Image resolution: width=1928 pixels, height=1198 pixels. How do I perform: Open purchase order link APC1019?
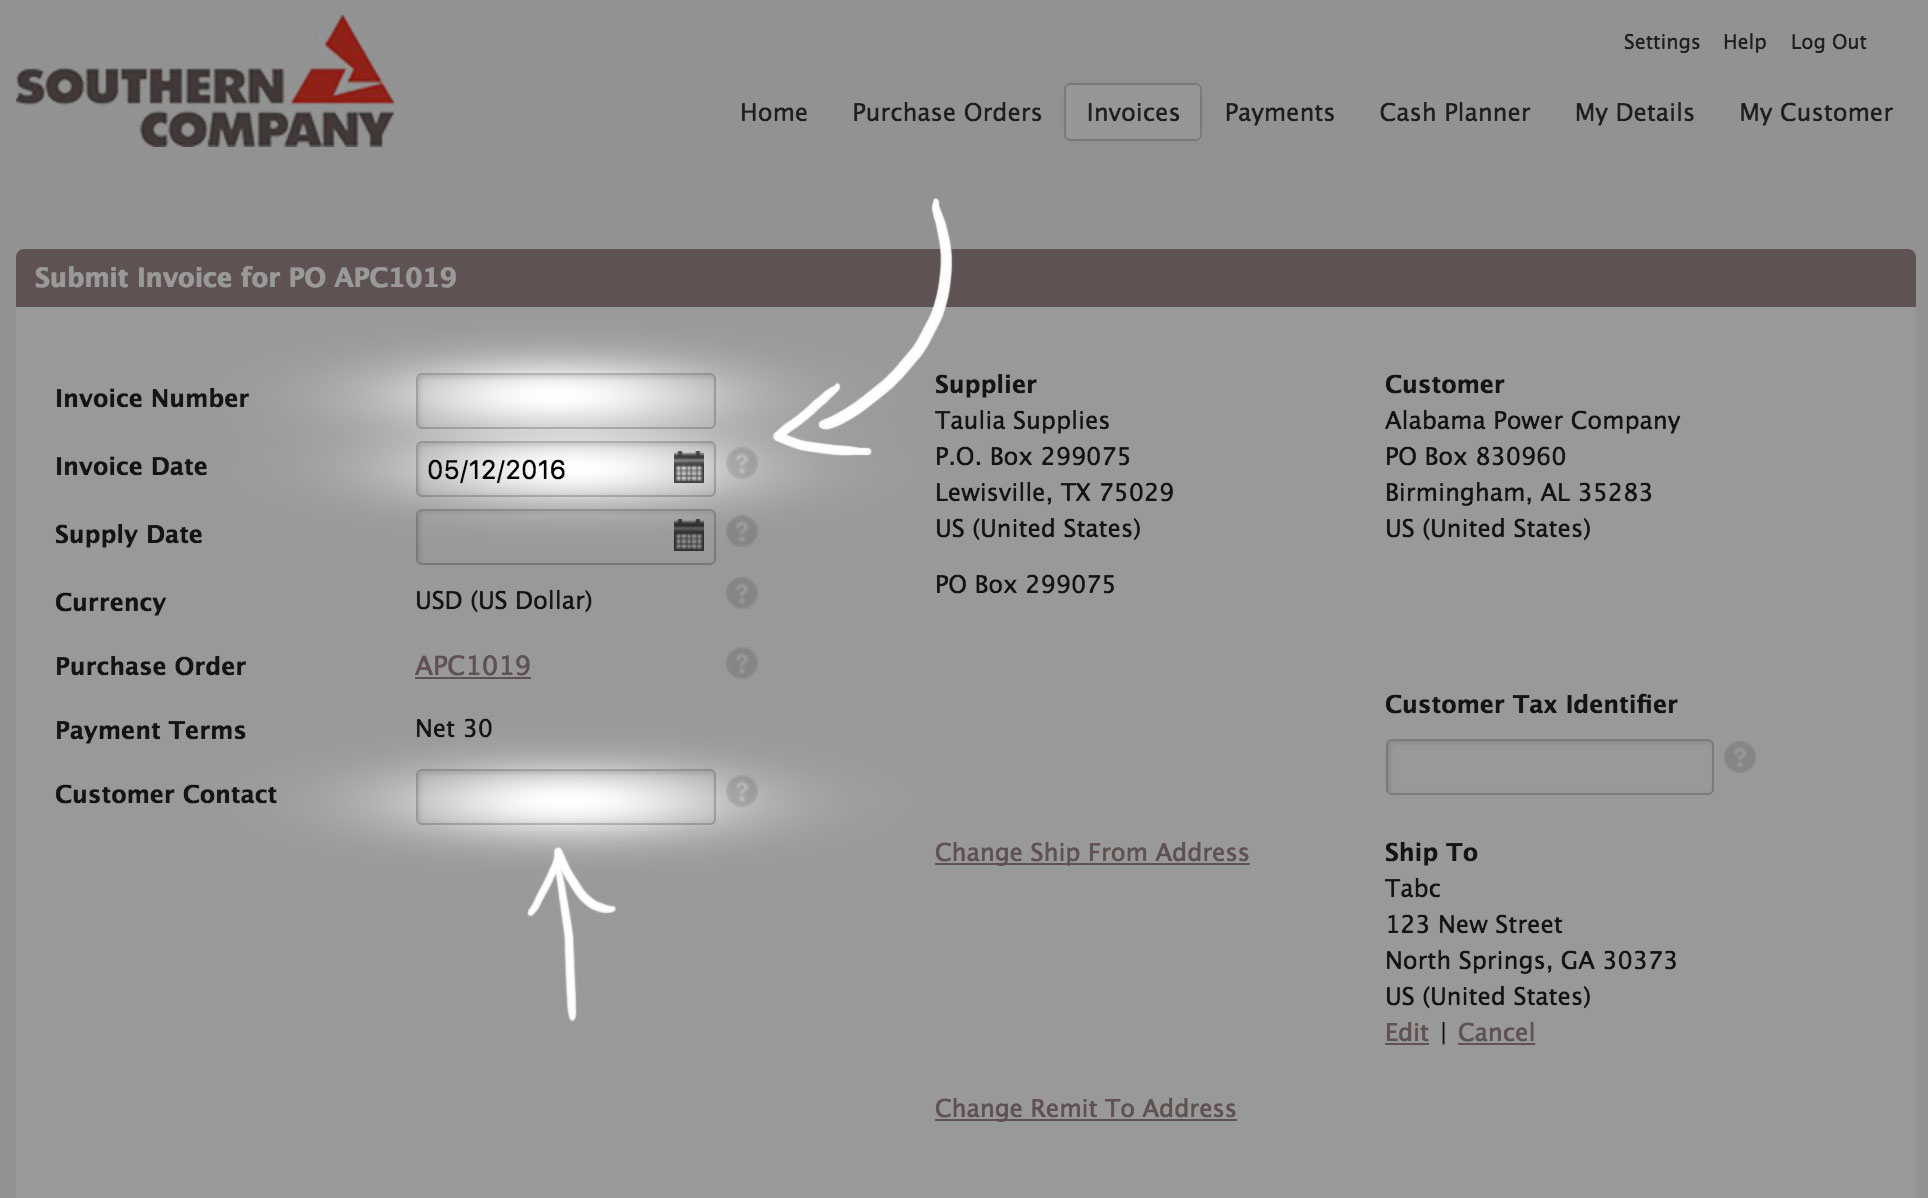[473, 665]
